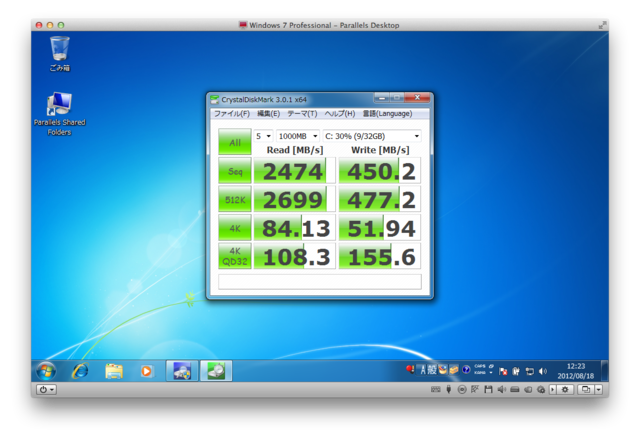The image size is (640, 441).
Task: Open the 編集(E) menu in CrystalDiskMark
Action: click(269, 114)
